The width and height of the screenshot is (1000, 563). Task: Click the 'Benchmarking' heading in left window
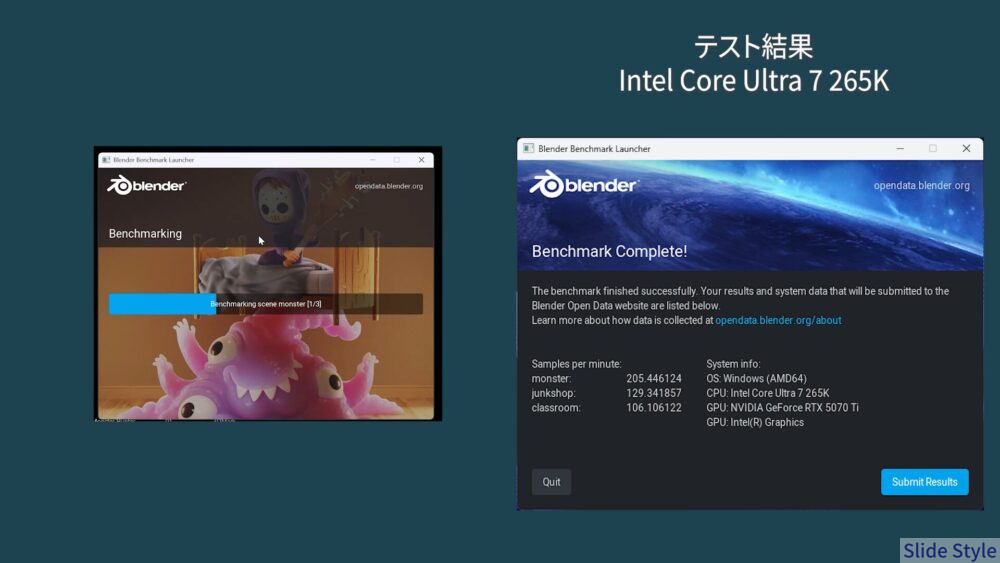click(145, 234)
